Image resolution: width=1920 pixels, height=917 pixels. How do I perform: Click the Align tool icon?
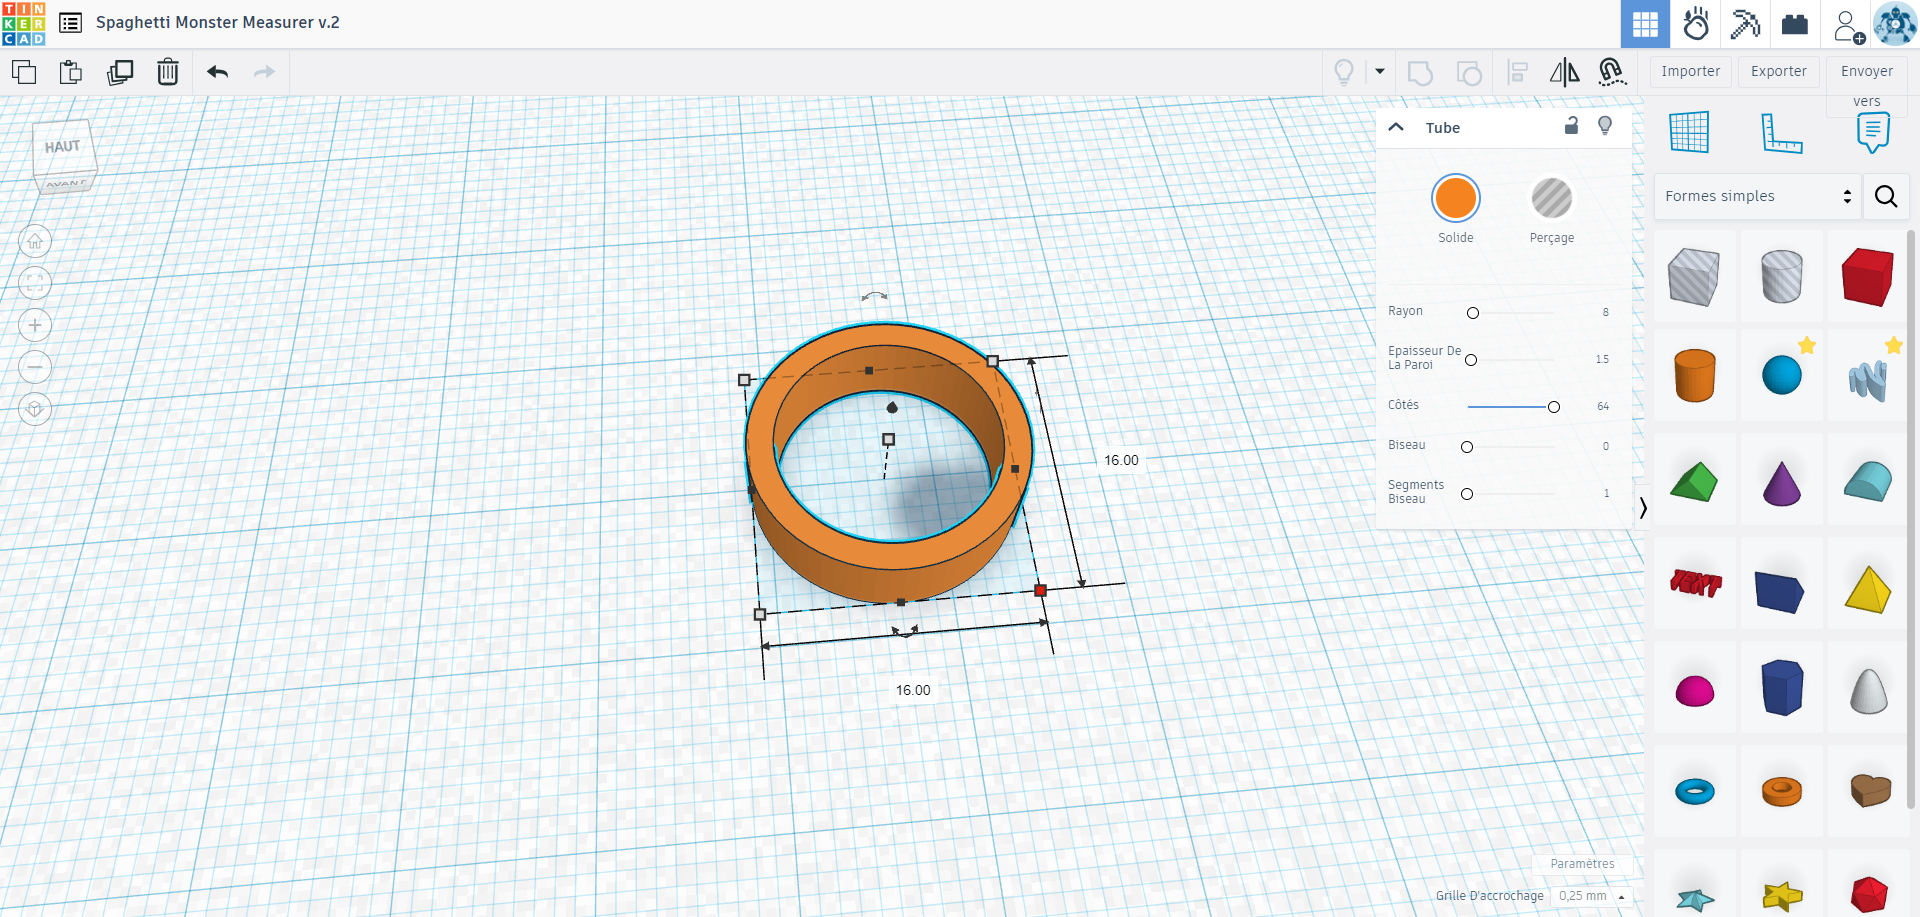point(1518,72)
